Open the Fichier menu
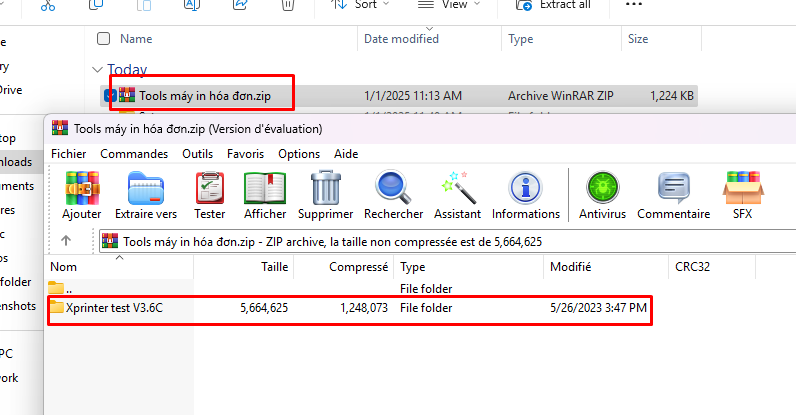Viewport: 796px width, 415px height. (68, 154)
